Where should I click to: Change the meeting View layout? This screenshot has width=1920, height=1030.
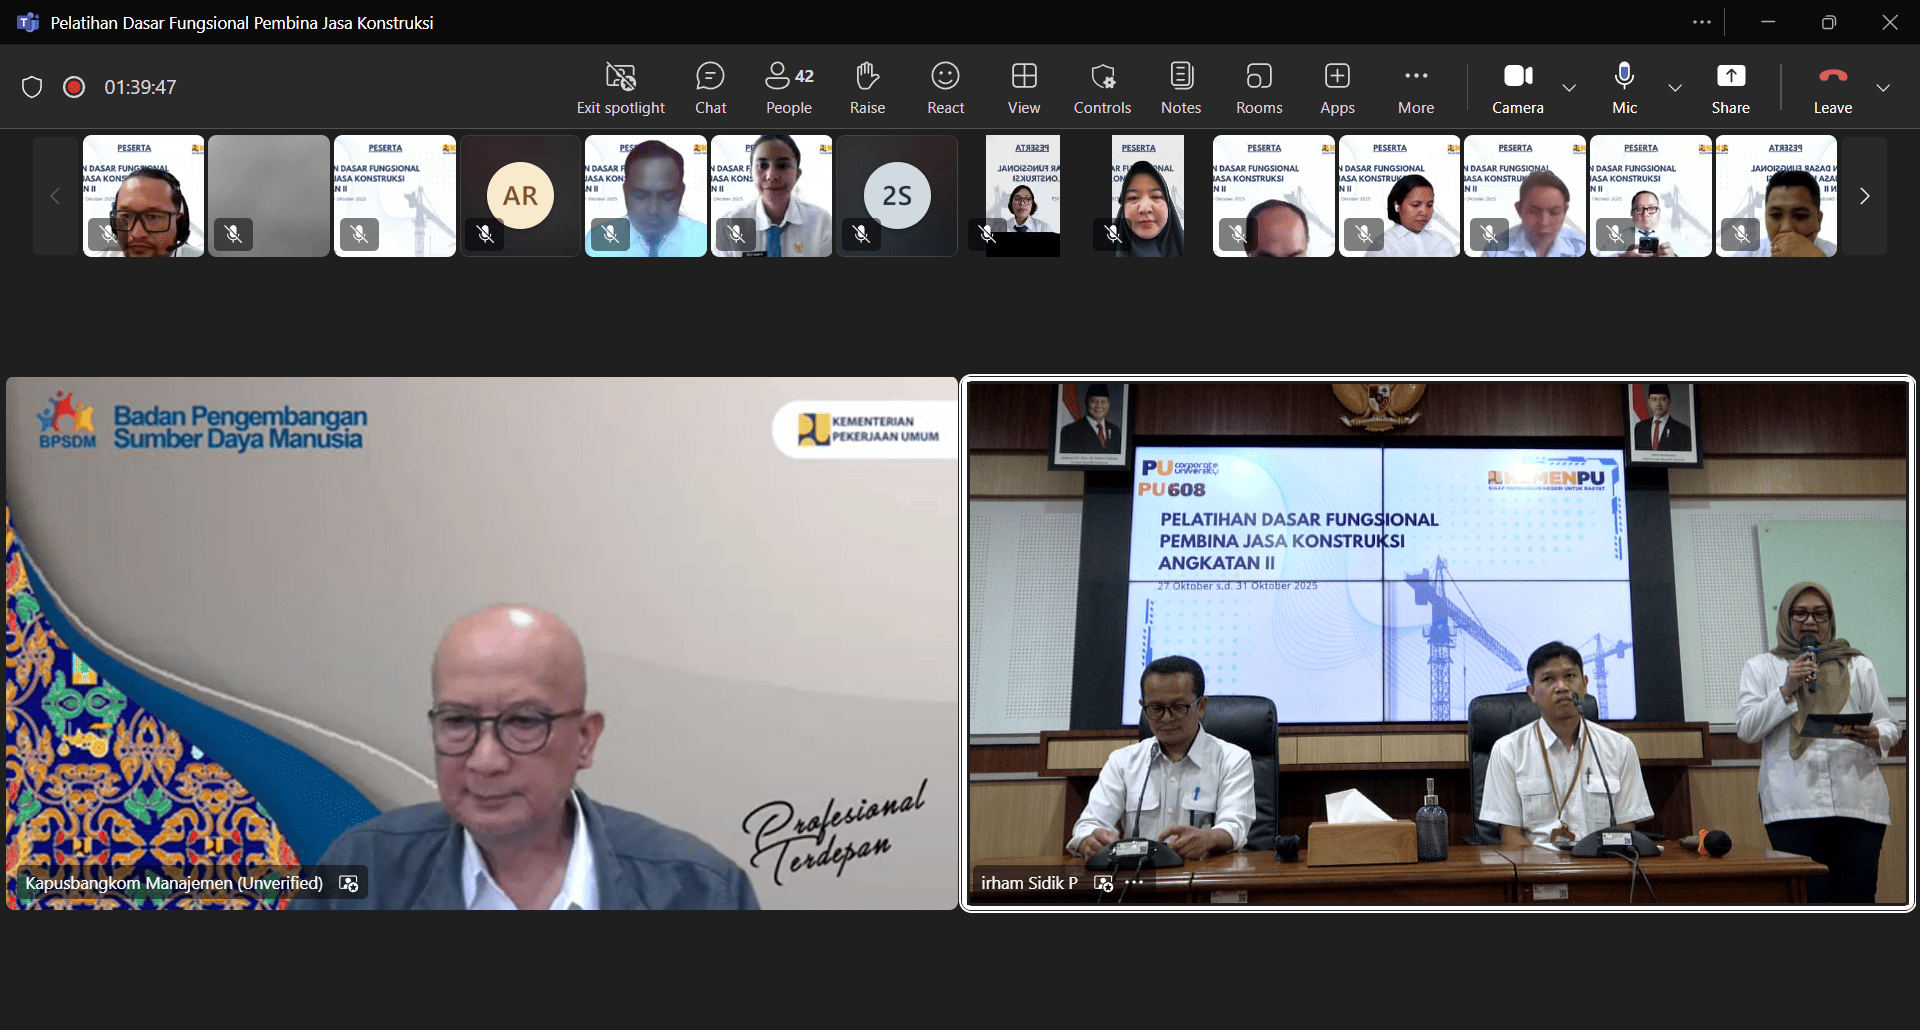point(1023,88)
